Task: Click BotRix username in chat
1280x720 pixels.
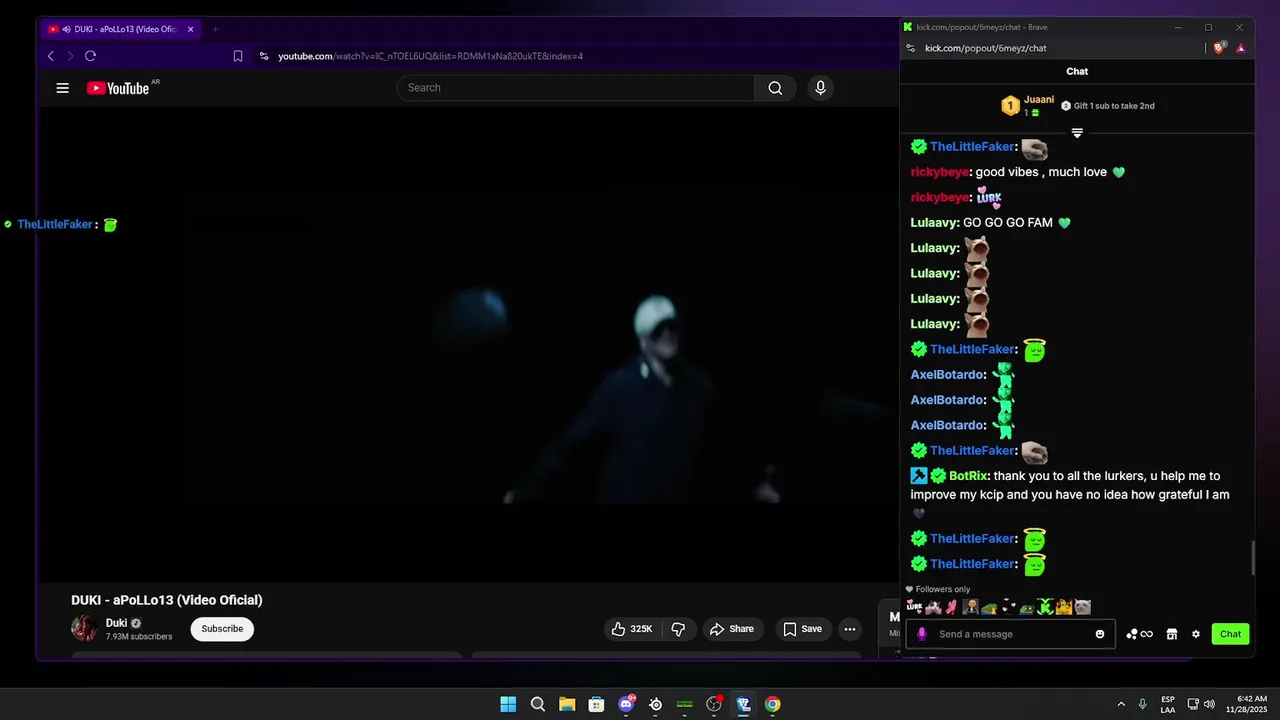Action: (969, 476)
